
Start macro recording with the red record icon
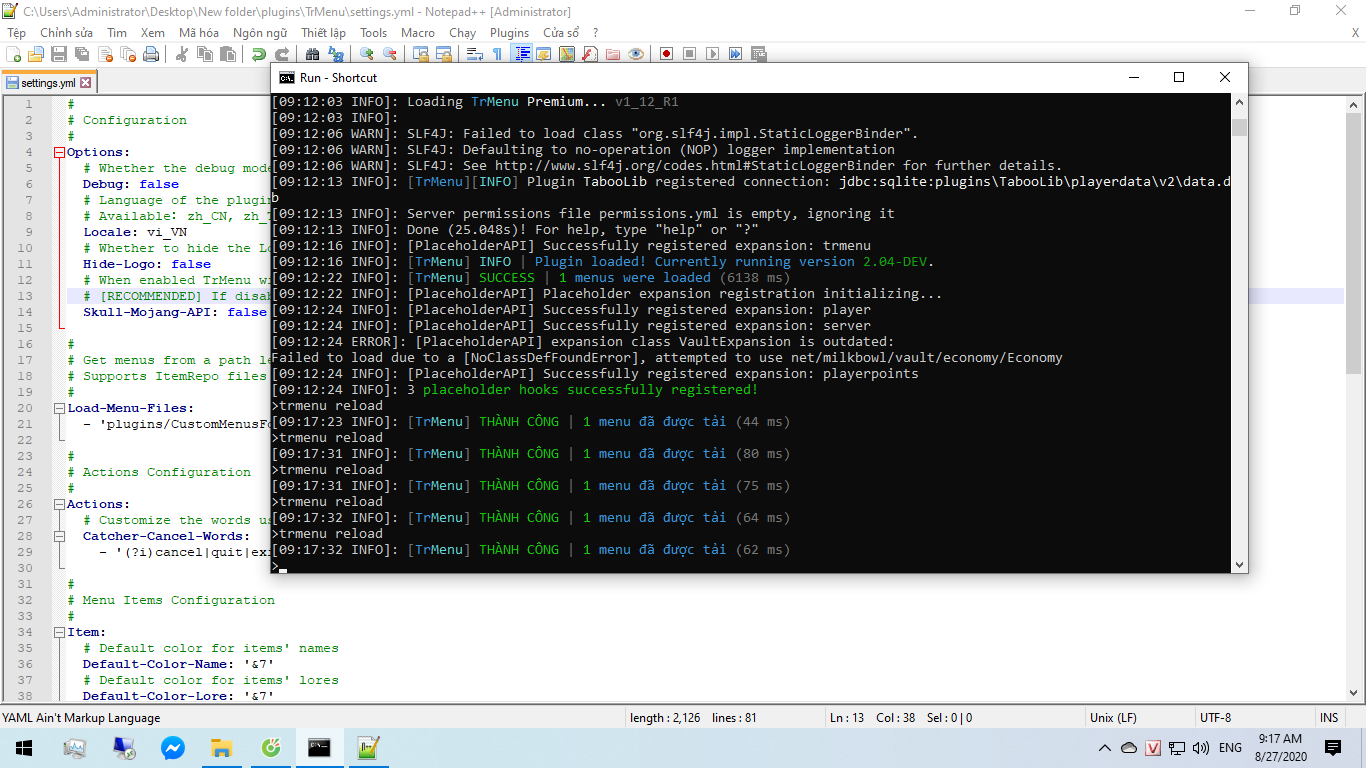tap(665, 54)
